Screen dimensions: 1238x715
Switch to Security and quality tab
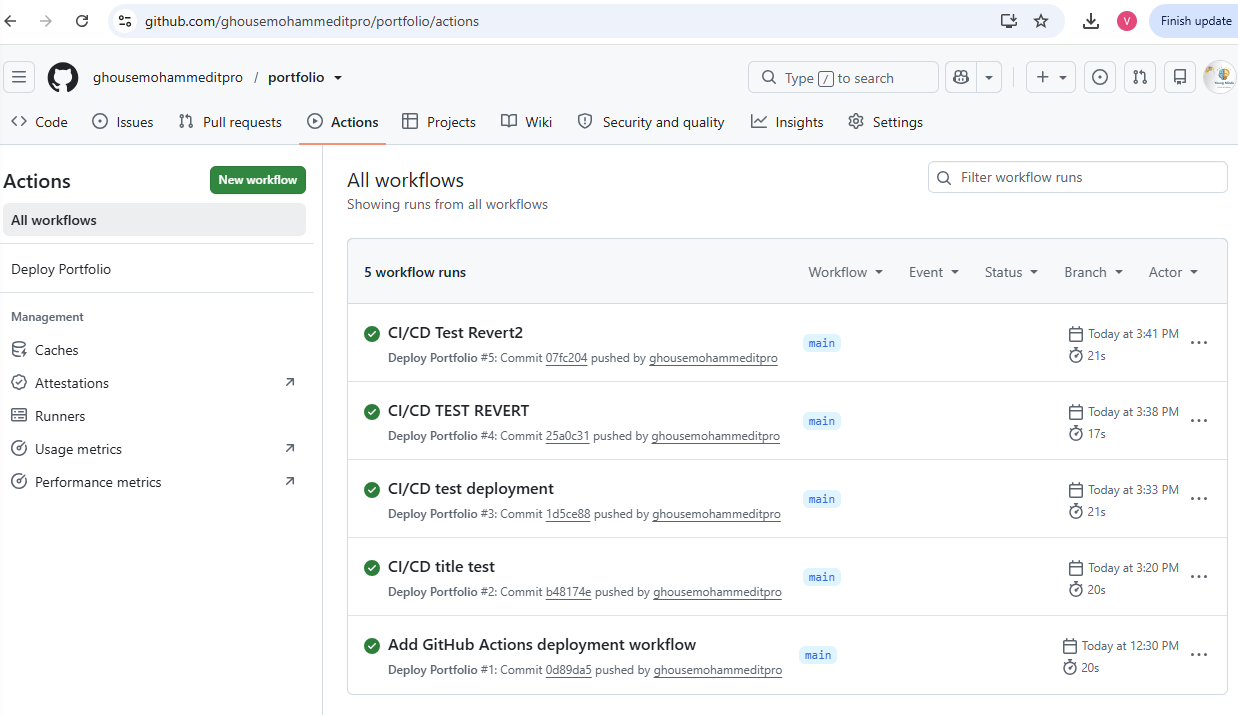651,122
